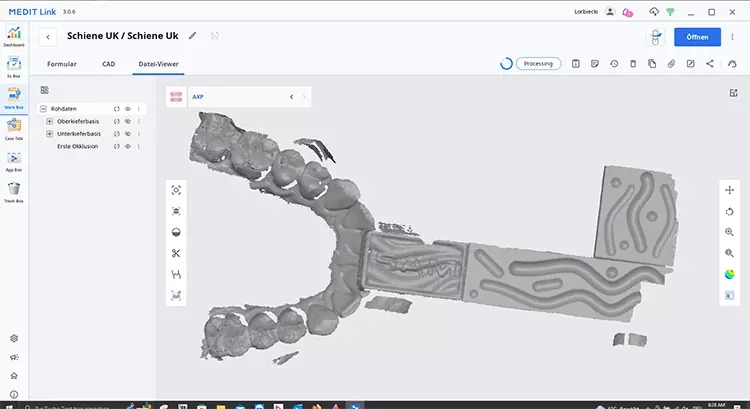This screenshot has height=409, width=750.
Task: Toggle the data tree list icon
Action: pos(45,90)
